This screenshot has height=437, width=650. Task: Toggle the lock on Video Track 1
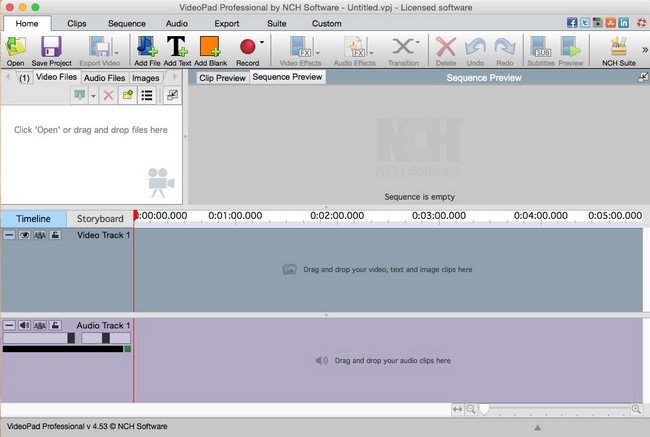(55, 235)
